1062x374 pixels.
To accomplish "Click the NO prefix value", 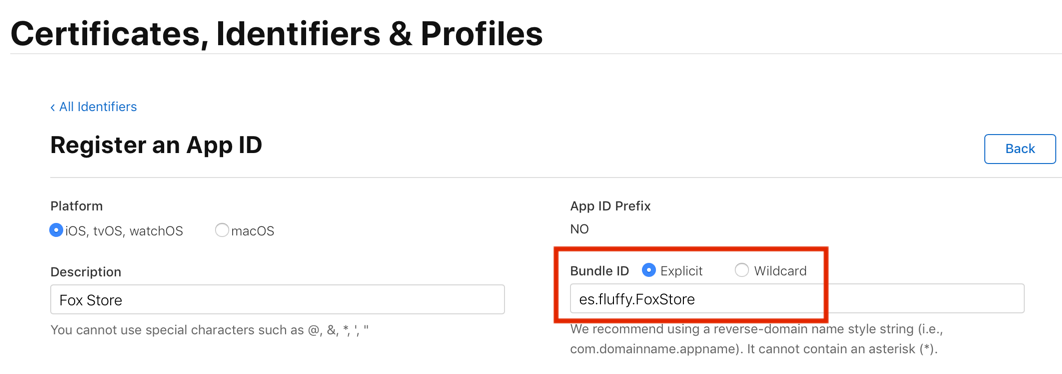I will pyautogui.click(x=579, y=229).
